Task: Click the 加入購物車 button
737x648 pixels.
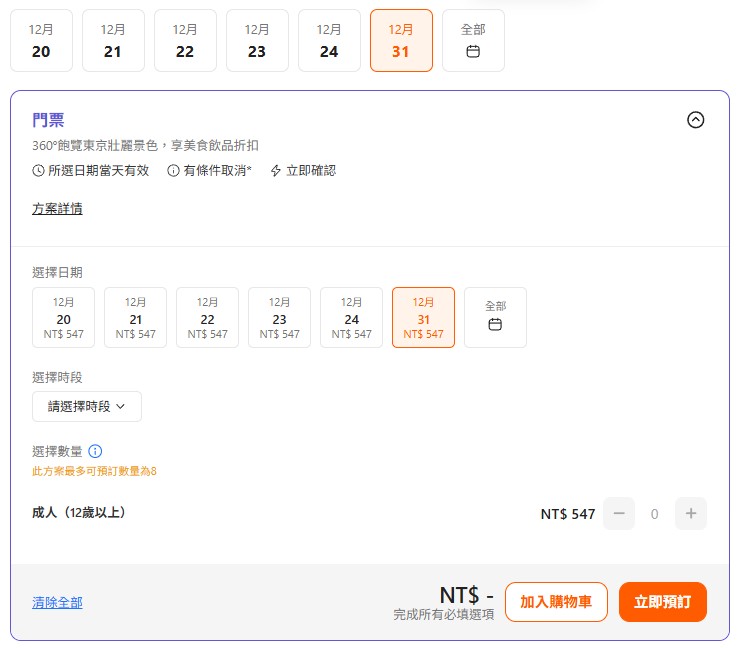Action: (556, 602)
